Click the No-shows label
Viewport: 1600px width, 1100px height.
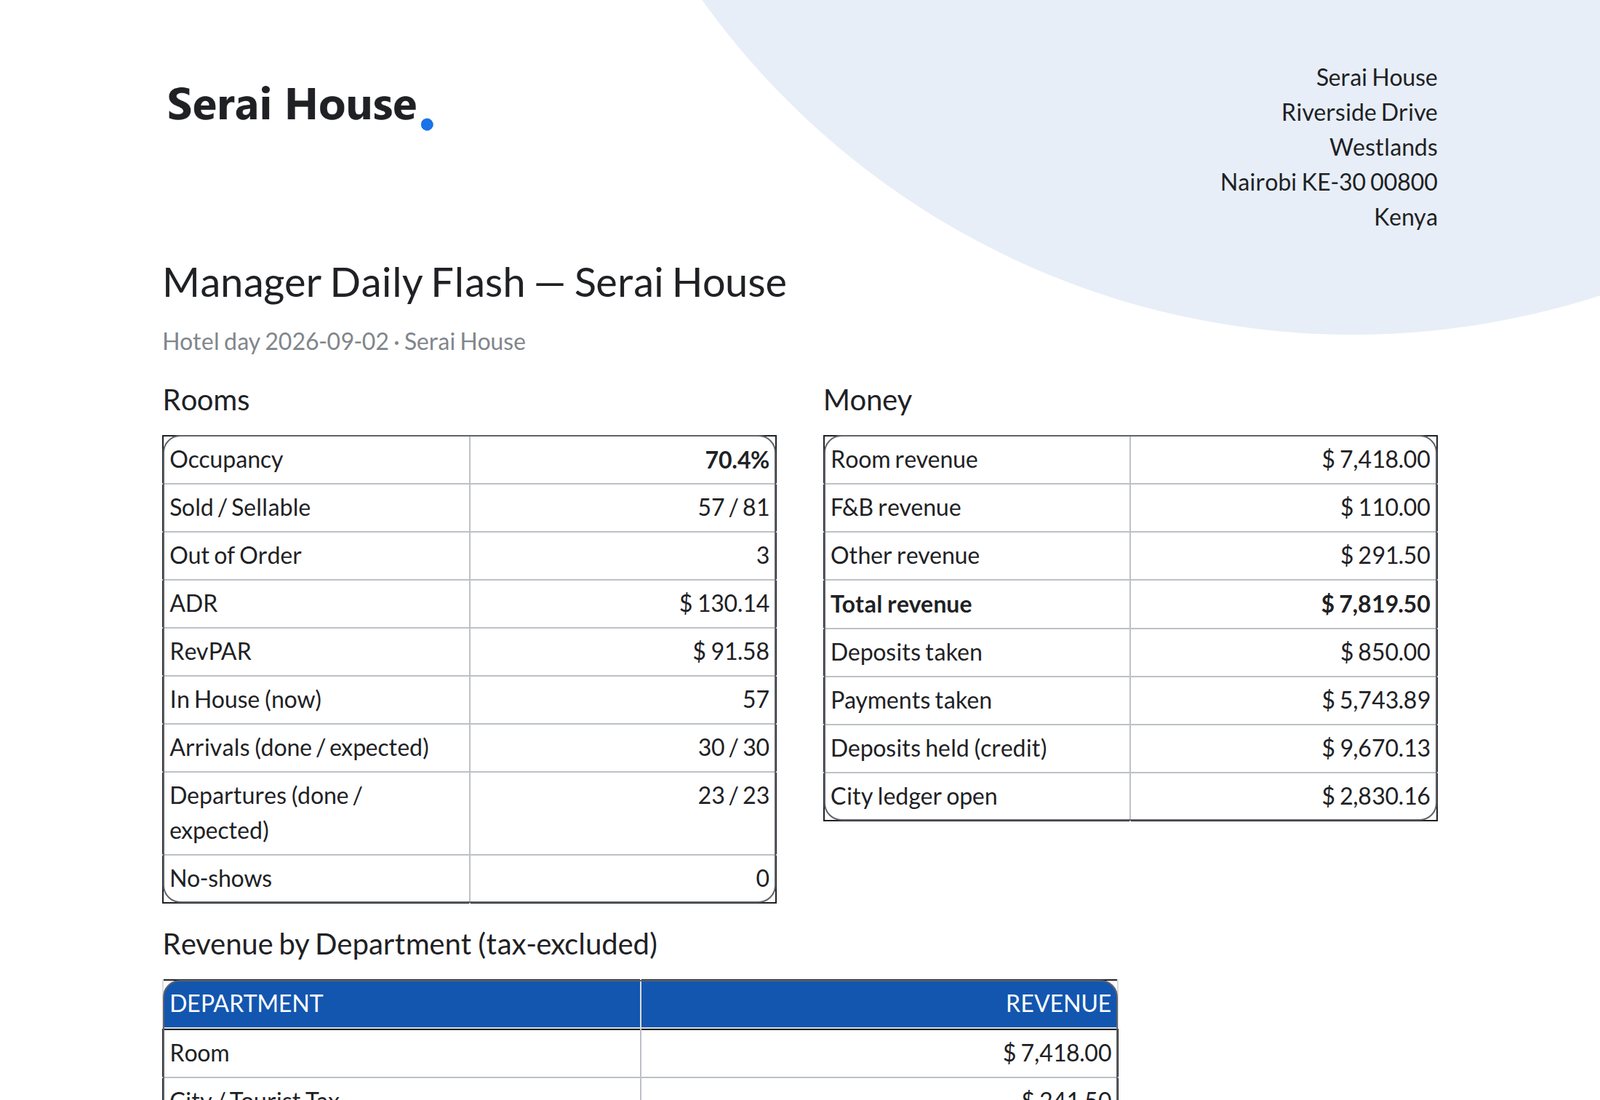(220, 879)
